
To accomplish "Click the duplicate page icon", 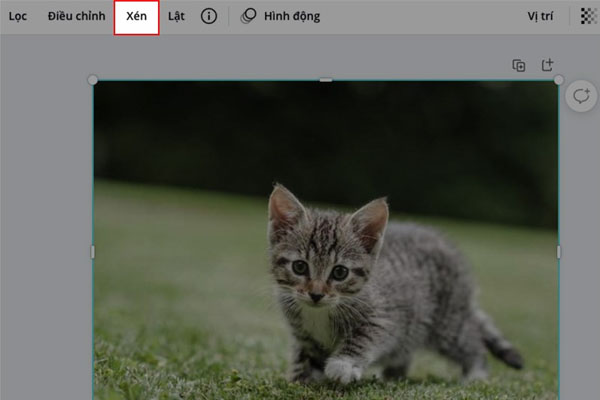I will 519,65.
